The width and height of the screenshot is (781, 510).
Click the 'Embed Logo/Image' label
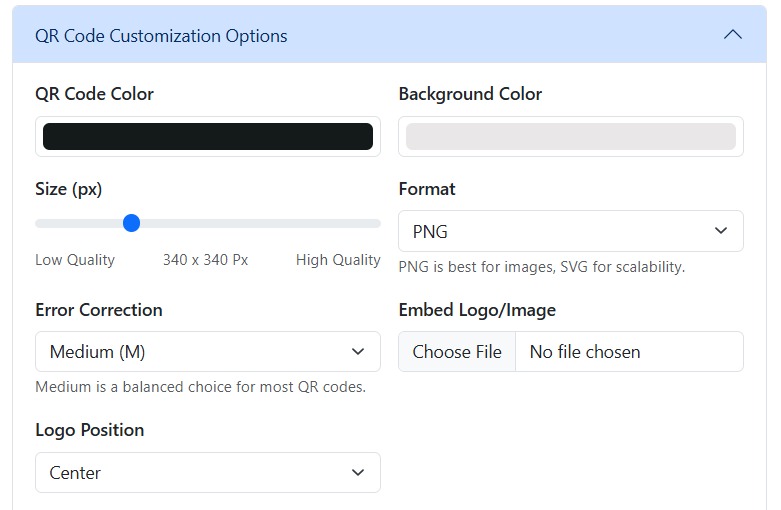pyautogui.click(x=477, y=310)
